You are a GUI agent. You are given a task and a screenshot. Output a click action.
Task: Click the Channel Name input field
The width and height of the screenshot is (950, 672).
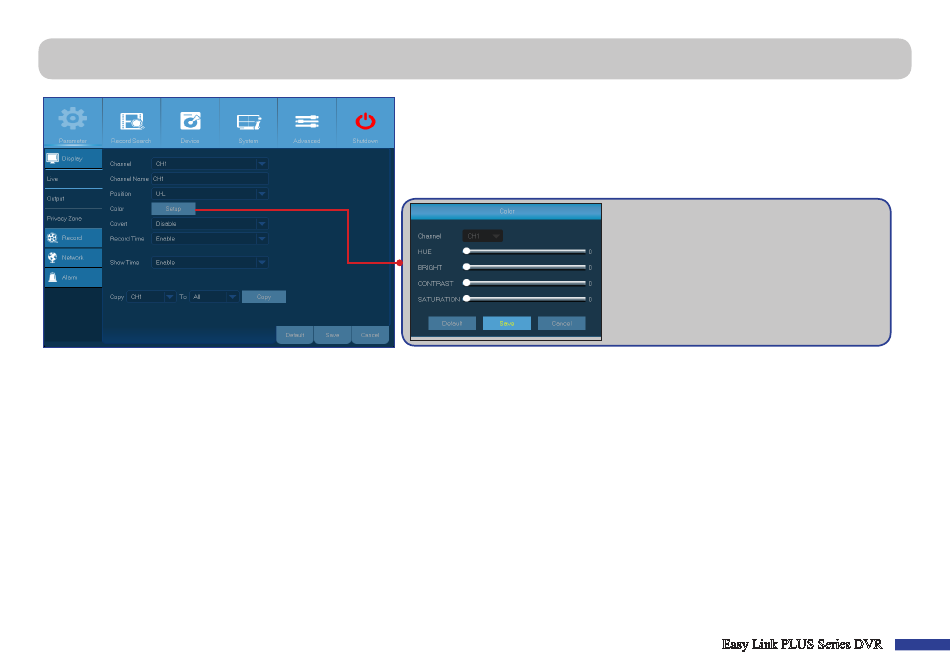210,179
